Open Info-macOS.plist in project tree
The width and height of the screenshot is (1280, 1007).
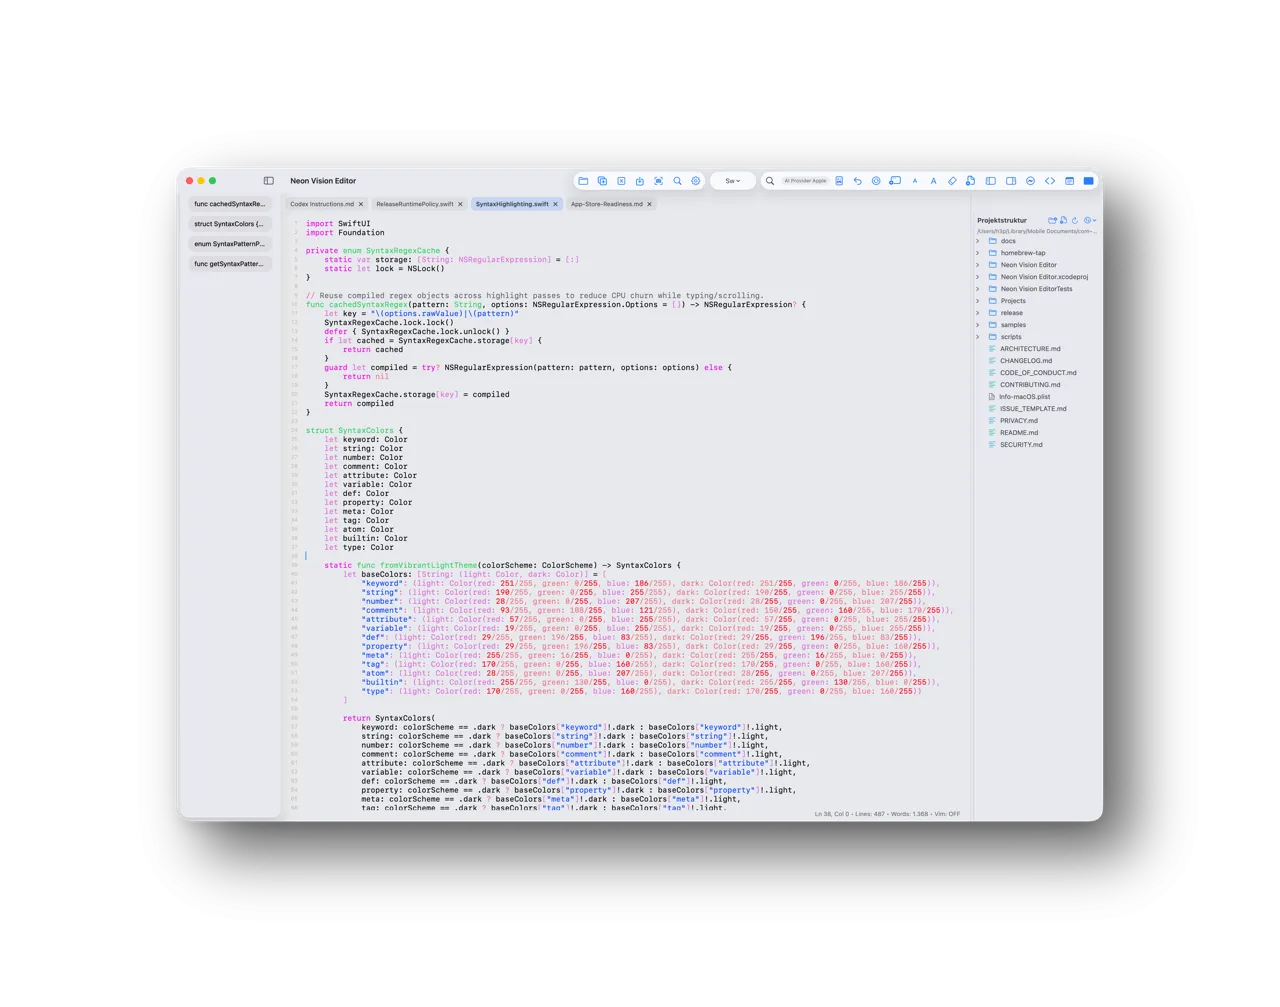1025,397
